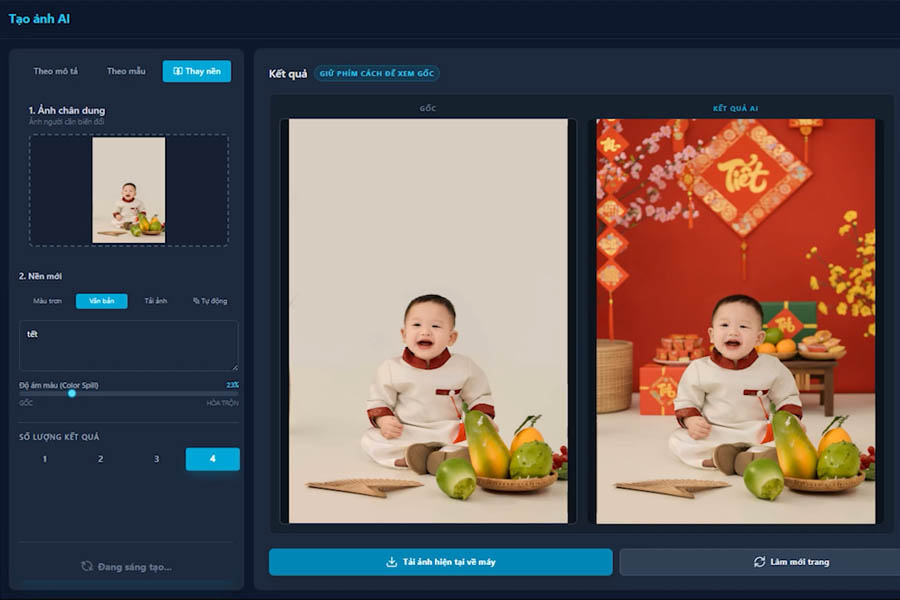900x600 pixels.
Task: Click the refresh icon beside Làm mới trang
Action: click(x=759, y=562)
